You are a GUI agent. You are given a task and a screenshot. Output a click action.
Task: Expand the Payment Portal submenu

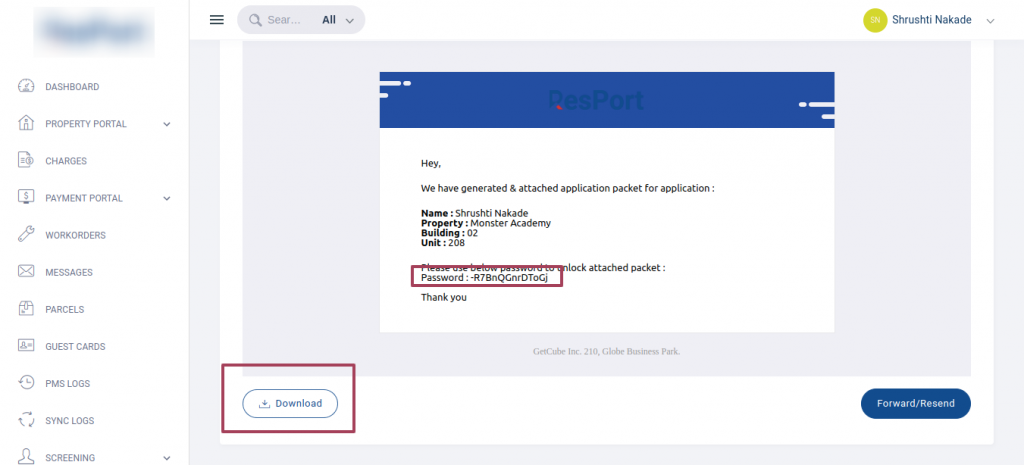click(x=167, y=198)
